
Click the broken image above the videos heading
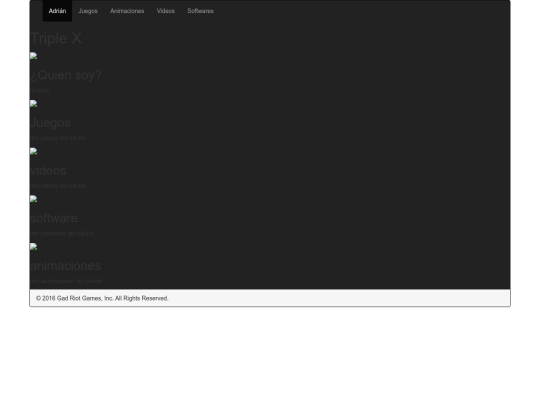pyautogui.click(x=34, y=152)
